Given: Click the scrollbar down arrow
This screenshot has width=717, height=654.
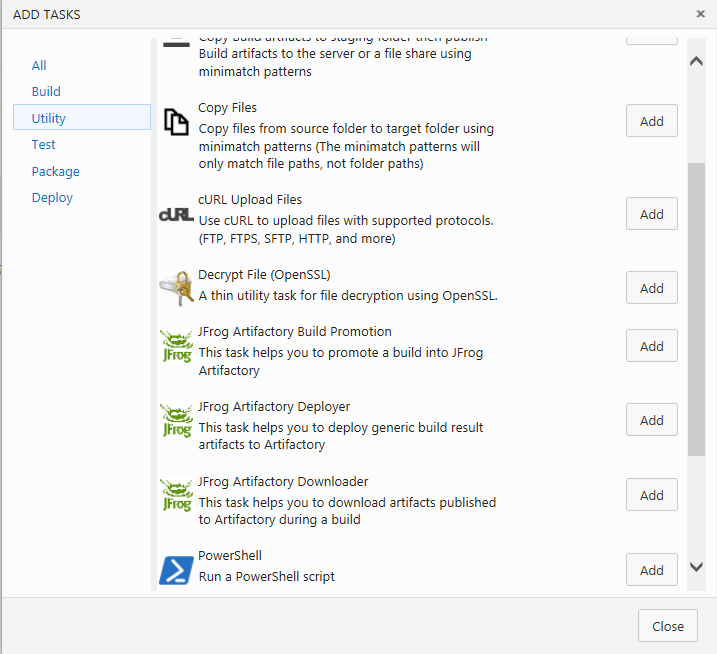Looking at the screenshot, I should pyautogui.click(x=696, y=567).
